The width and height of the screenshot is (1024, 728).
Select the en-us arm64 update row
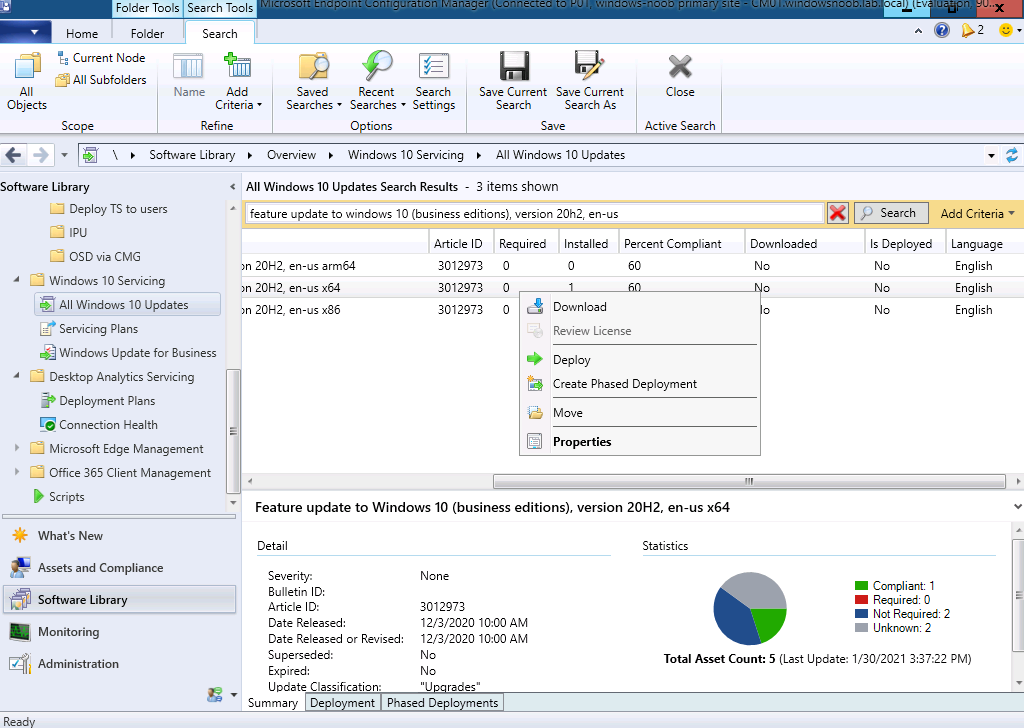point(632,266)
